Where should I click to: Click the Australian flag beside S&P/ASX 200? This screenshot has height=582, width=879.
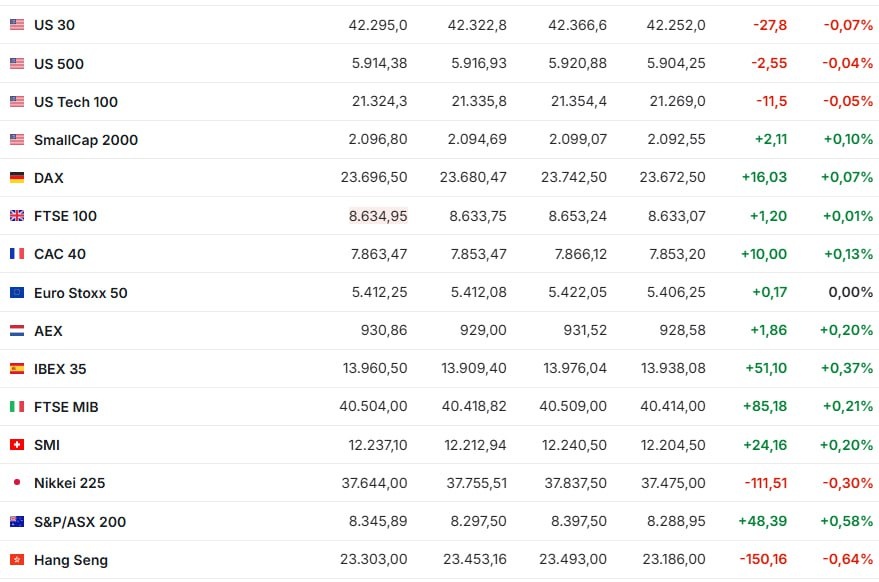[x=17, y=521]
